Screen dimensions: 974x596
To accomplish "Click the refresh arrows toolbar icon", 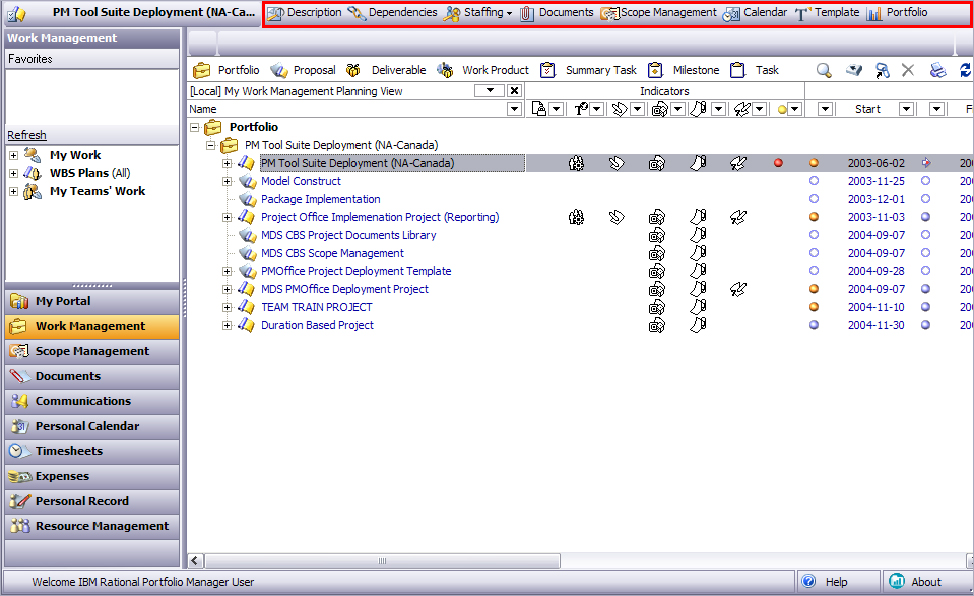I will coord(966,70).
